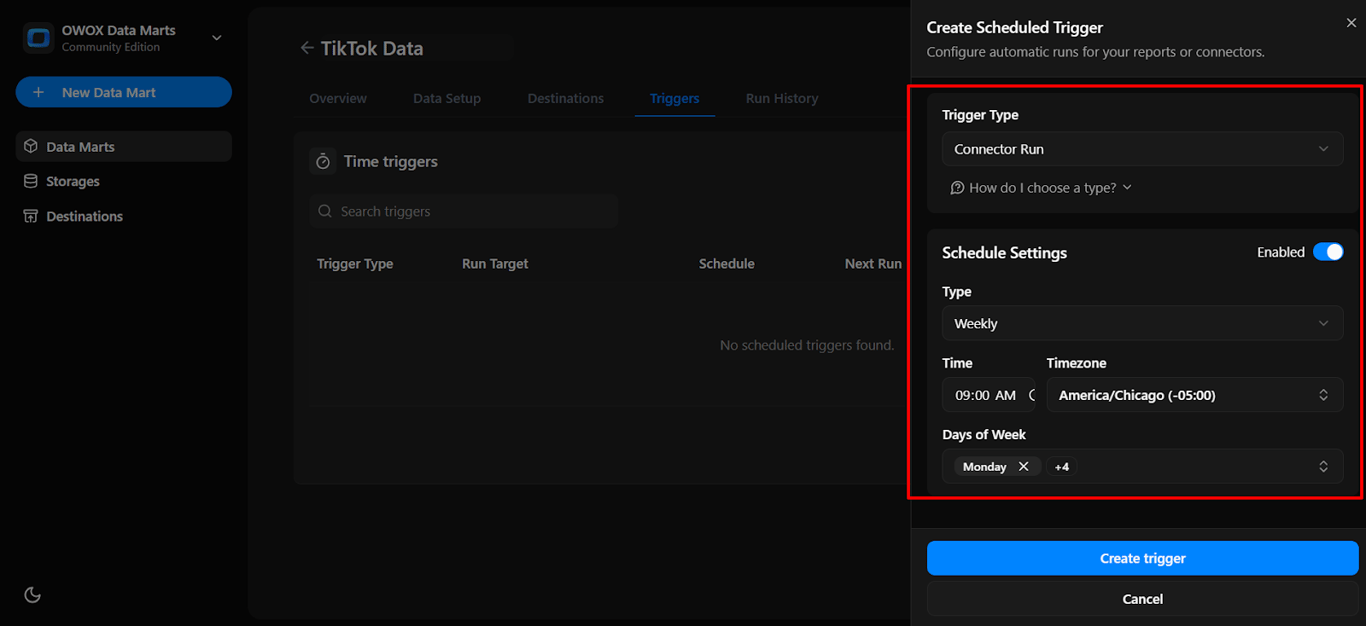The image size is (1366, 626).
Task: Switch to the Data Setup tab
Action: tap(447, 98)
